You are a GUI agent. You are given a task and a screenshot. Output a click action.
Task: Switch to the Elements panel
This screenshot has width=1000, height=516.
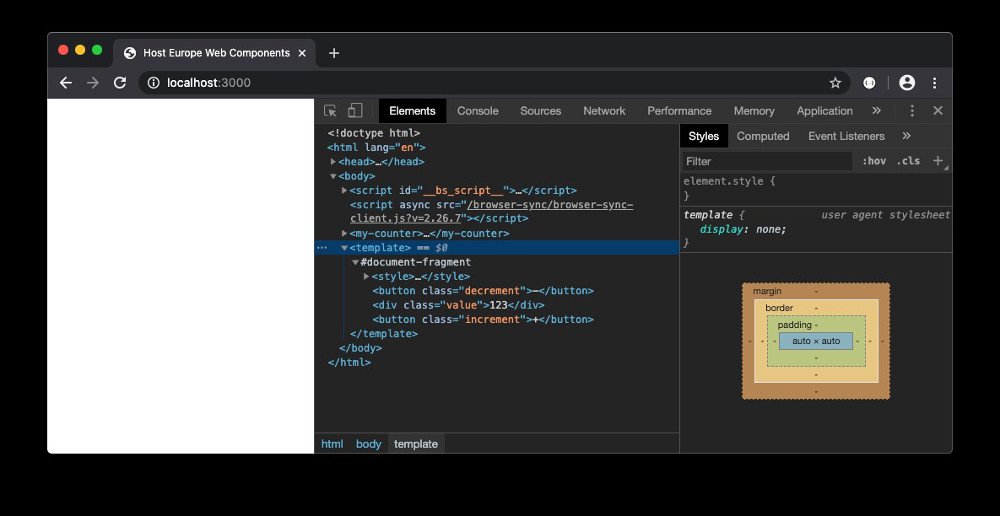click(x=412, y=111)
